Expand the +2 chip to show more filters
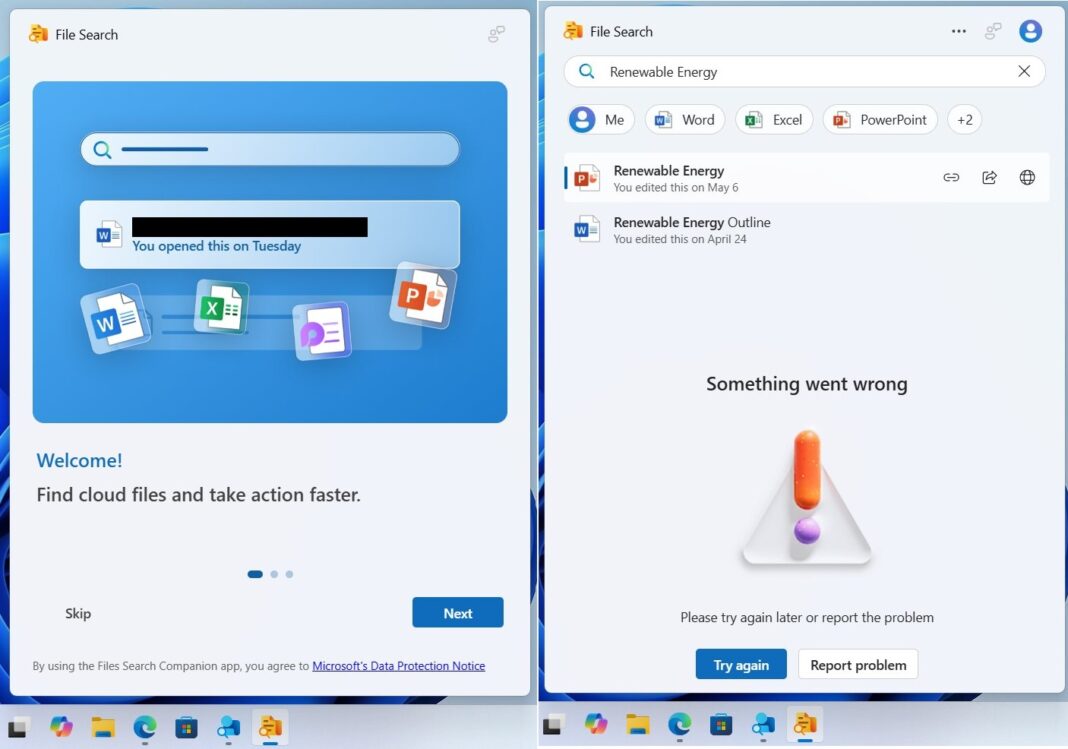The width and height of the screenshot is (1068, 749). pos(964,119)
